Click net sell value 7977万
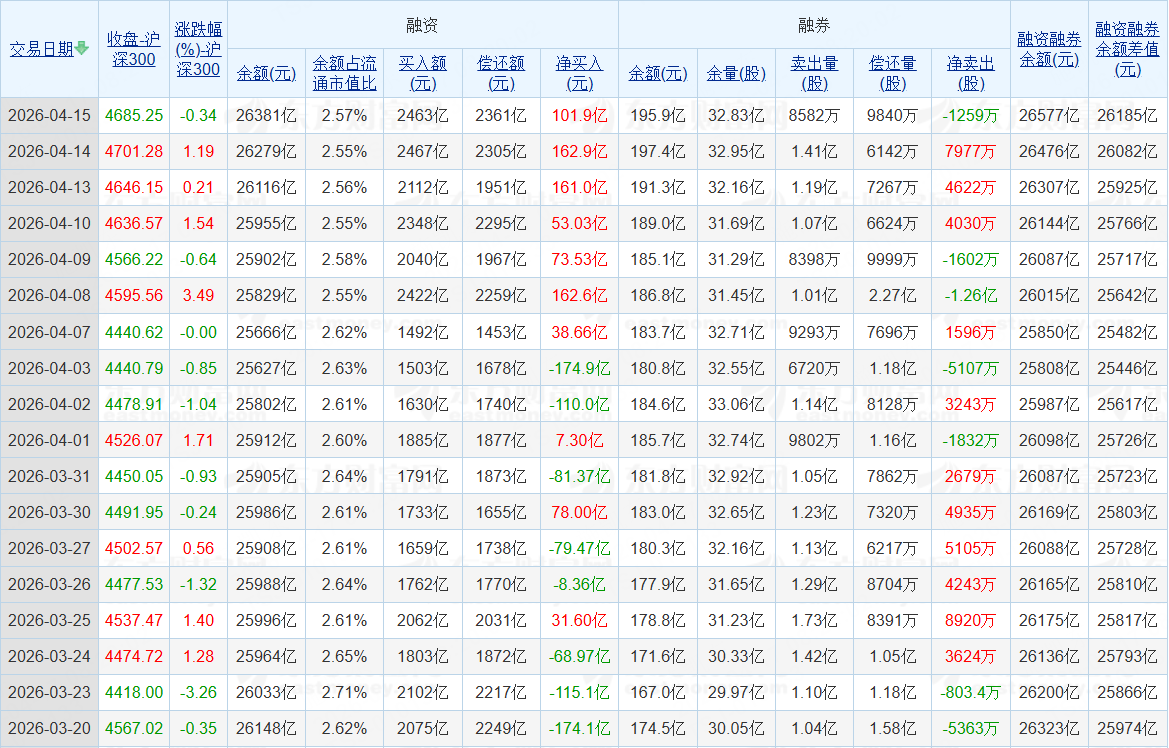This screenshot has width=1169, height=748. [971, 151]
